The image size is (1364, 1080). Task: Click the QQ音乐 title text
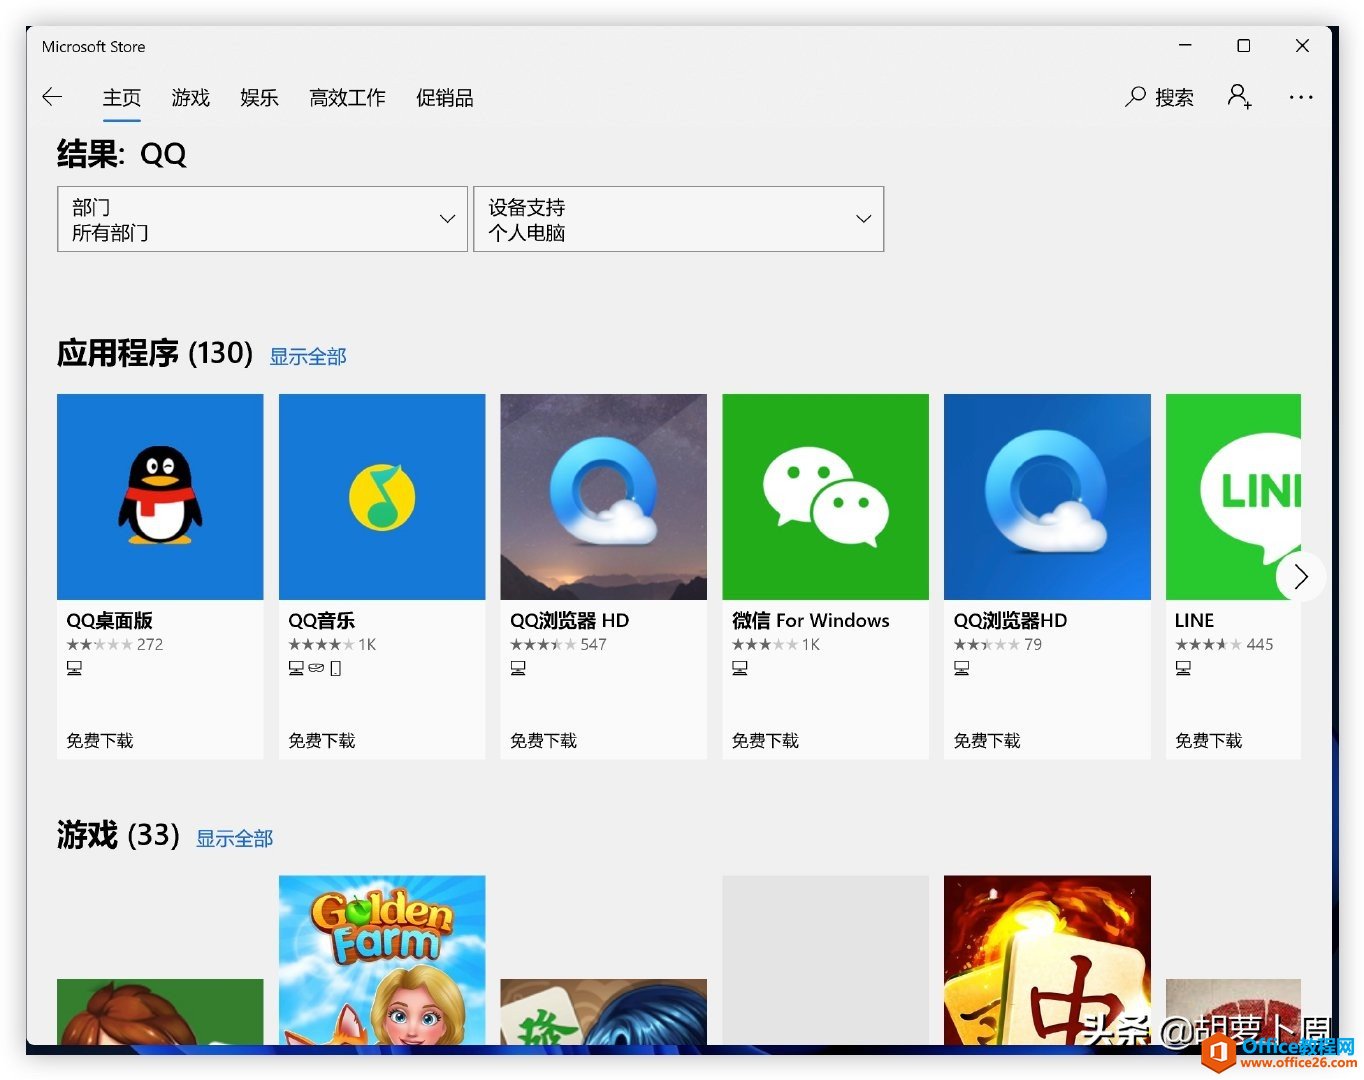tap(322, 621)
